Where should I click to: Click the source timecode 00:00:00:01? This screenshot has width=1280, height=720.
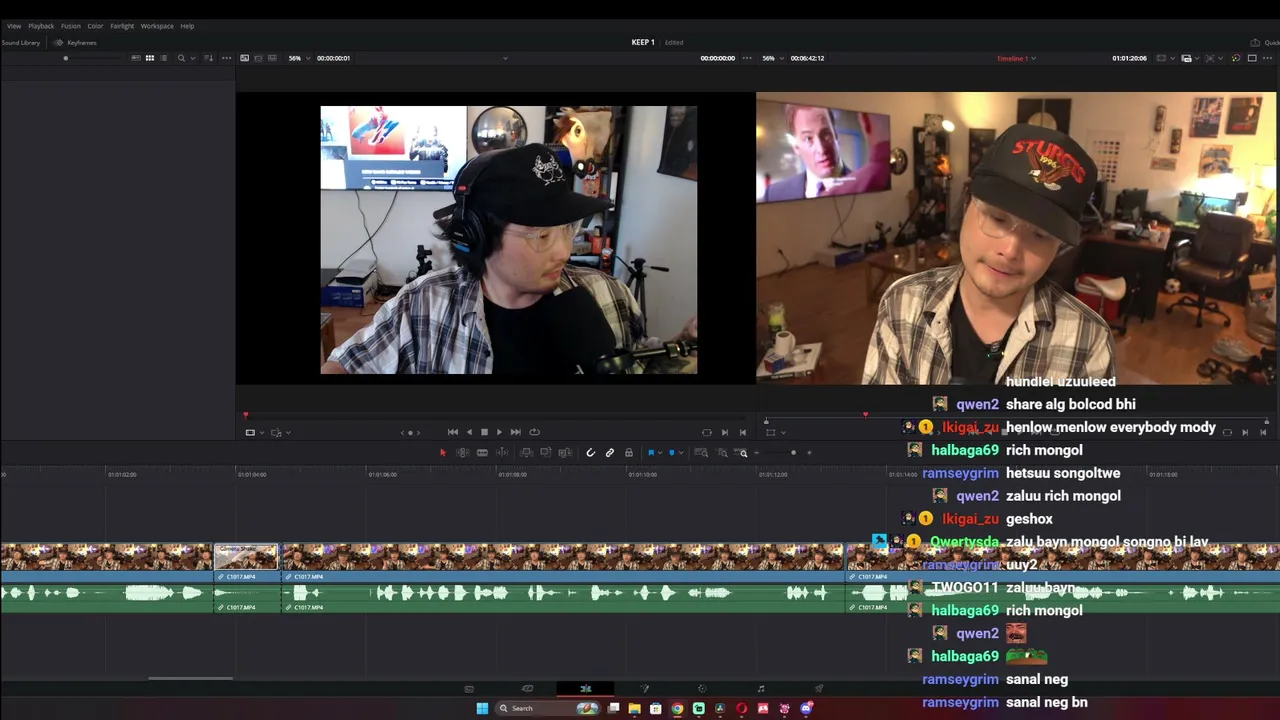333,58
